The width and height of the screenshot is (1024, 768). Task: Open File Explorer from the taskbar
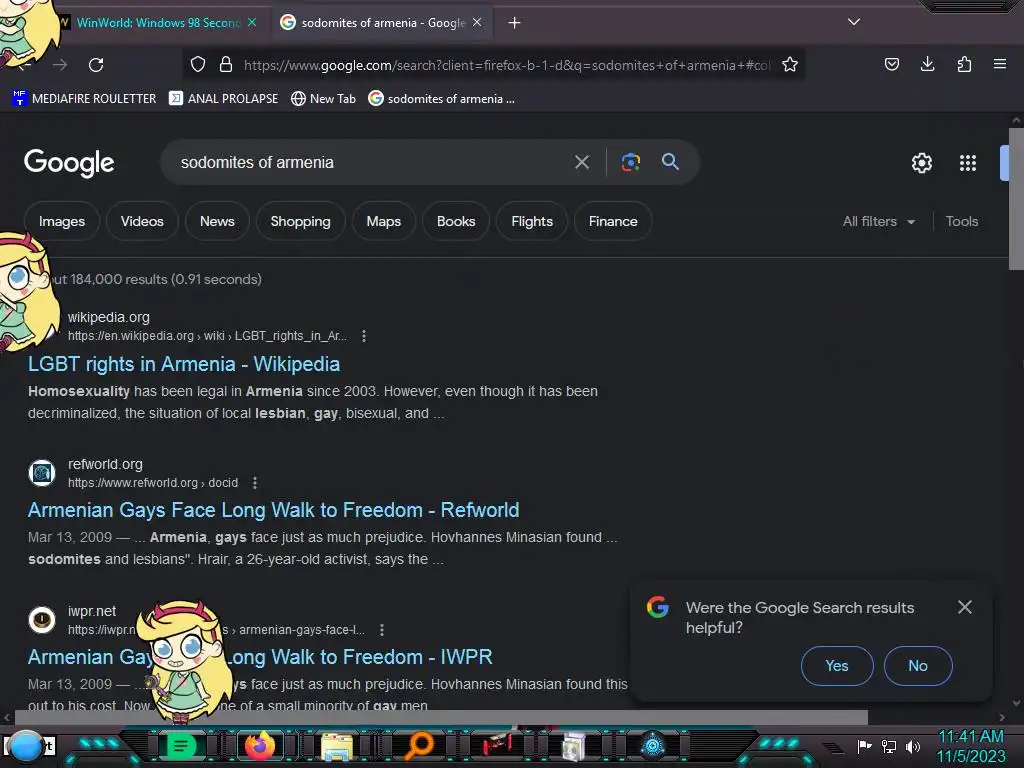pyautogui.click(x=337, y=746)
